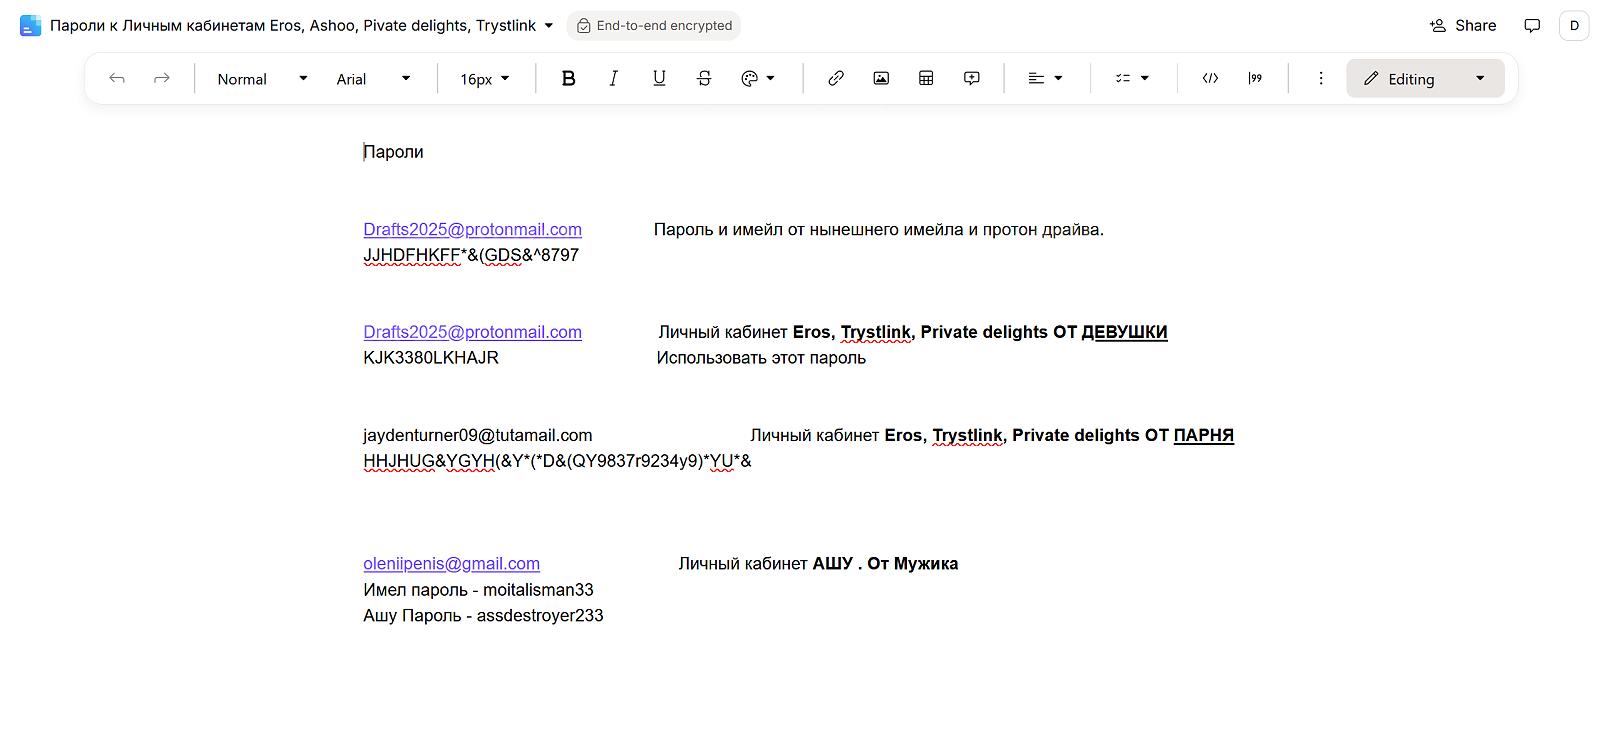Open the Share dialog
The image size is (1600, 749).
click(x=1463, y=26)
